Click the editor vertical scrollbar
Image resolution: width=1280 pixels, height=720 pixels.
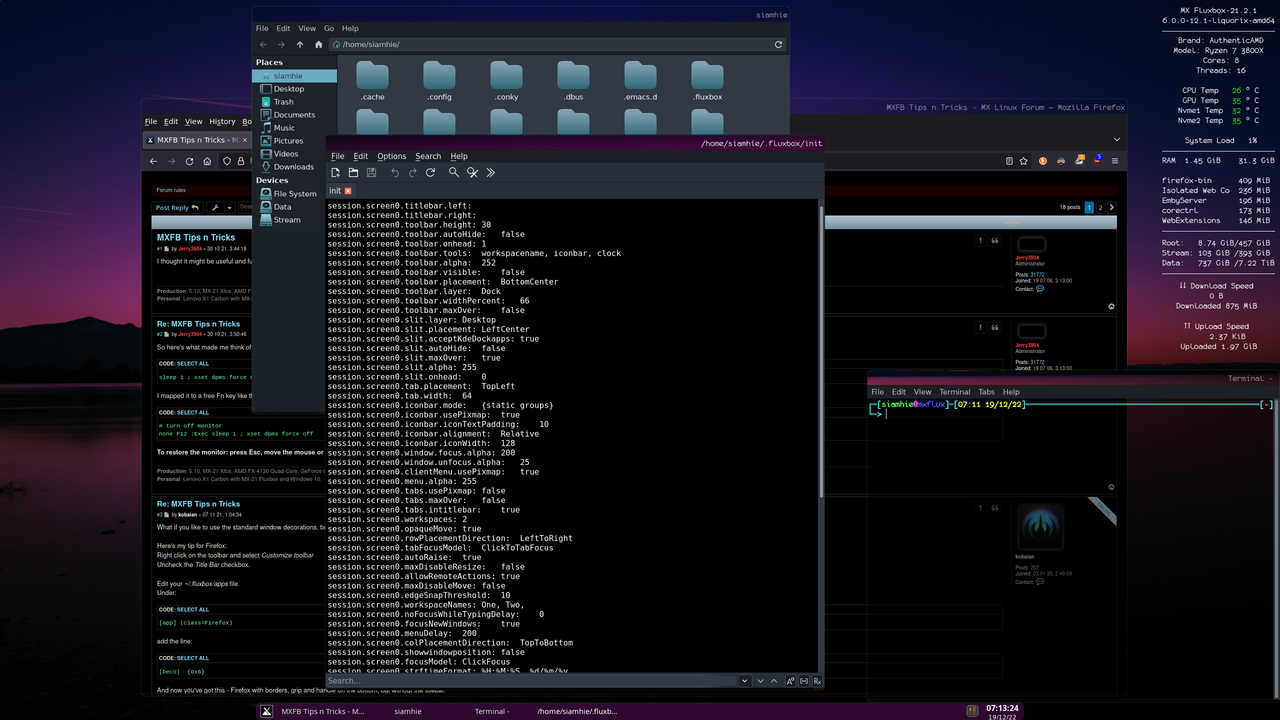(822, 350)
